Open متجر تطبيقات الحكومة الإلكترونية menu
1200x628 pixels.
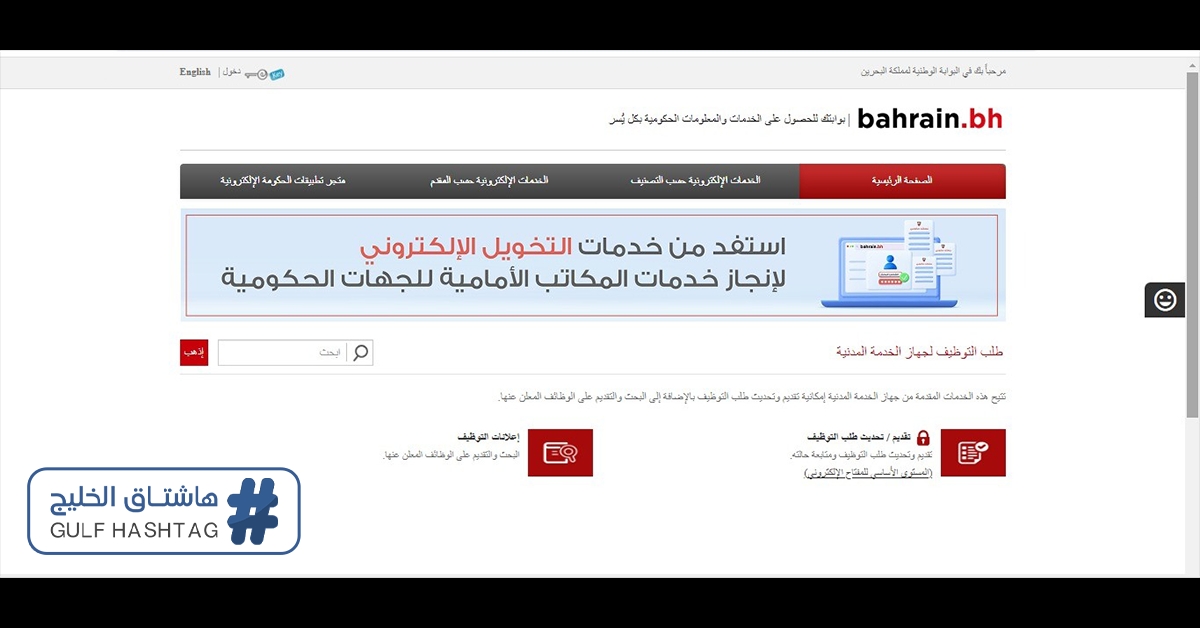[x=283, y=181]
